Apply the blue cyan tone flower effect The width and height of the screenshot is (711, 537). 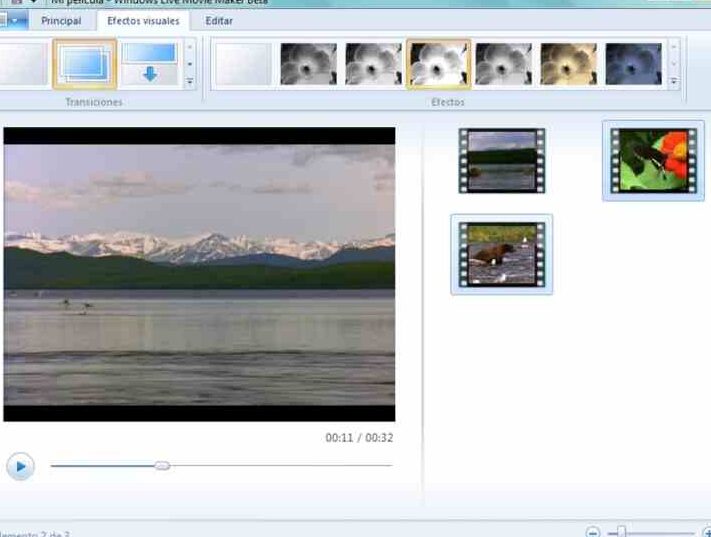pos(633,64)
